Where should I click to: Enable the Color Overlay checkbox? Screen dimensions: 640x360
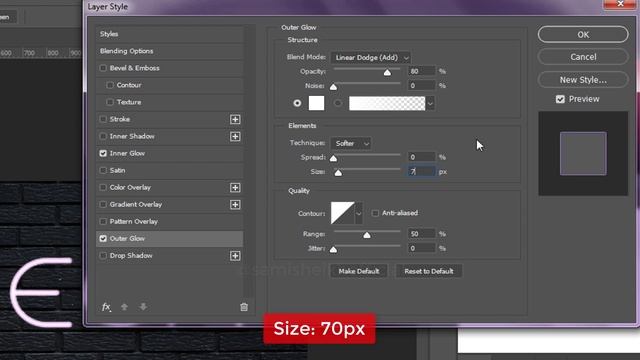[x=103, y=187]
